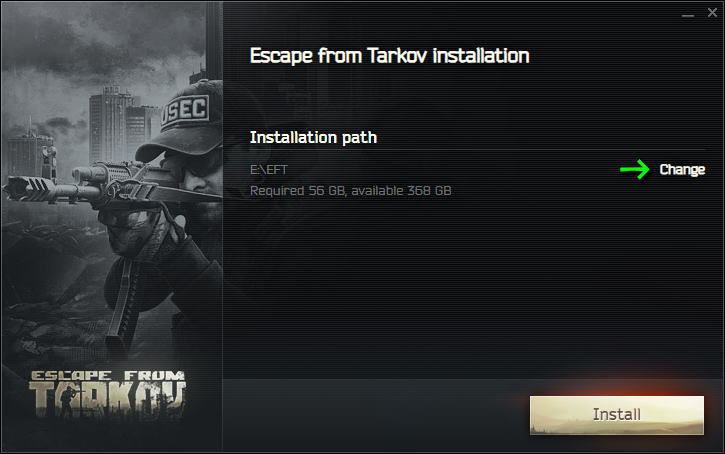Click the rifle muzzle brake in artwork
The image size is (725, 454).
(29, 188)
